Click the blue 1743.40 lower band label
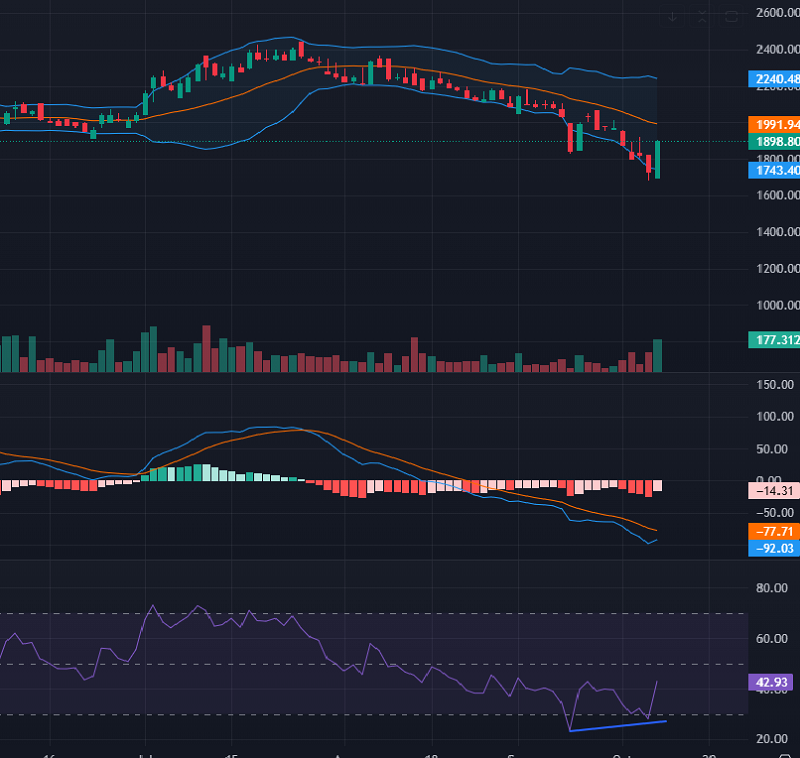800x758 pixels. pos(773,170)
